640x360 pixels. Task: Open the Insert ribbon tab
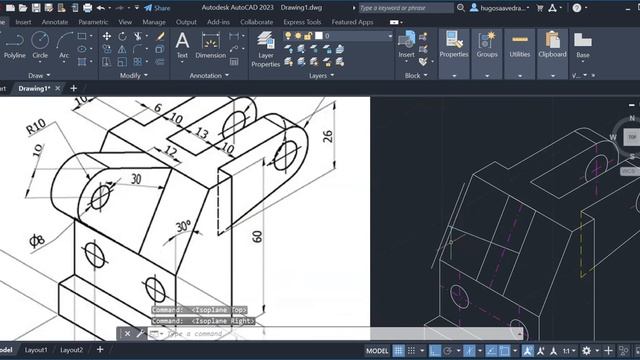tap(23, 22)
